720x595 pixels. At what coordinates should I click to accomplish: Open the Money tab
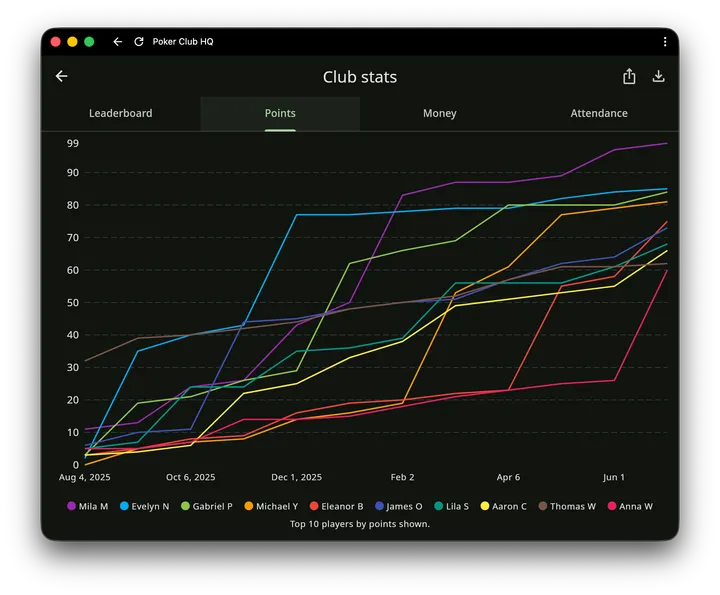(440, 113)
